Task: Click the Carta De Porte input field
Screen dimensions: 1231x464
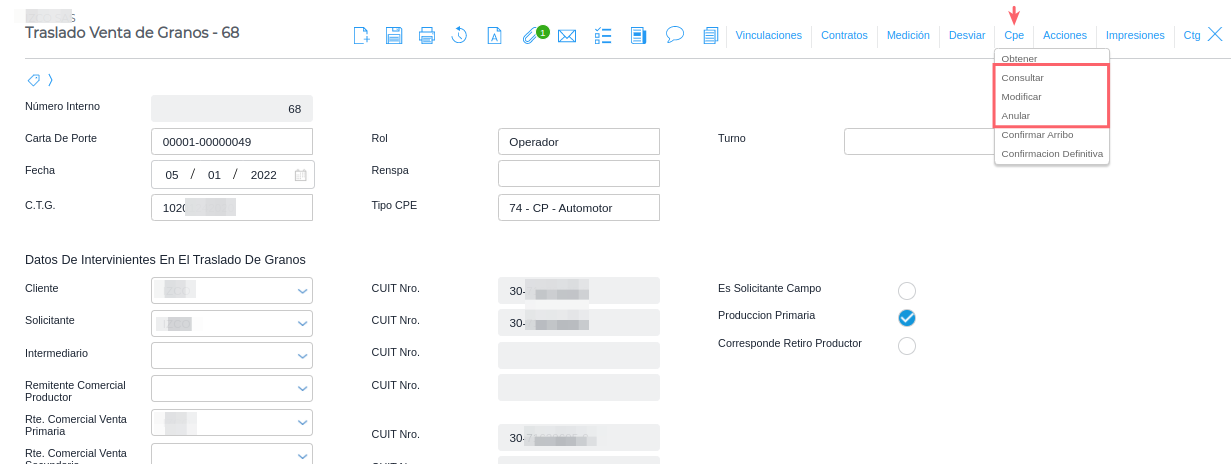Action: pos(232,142)
